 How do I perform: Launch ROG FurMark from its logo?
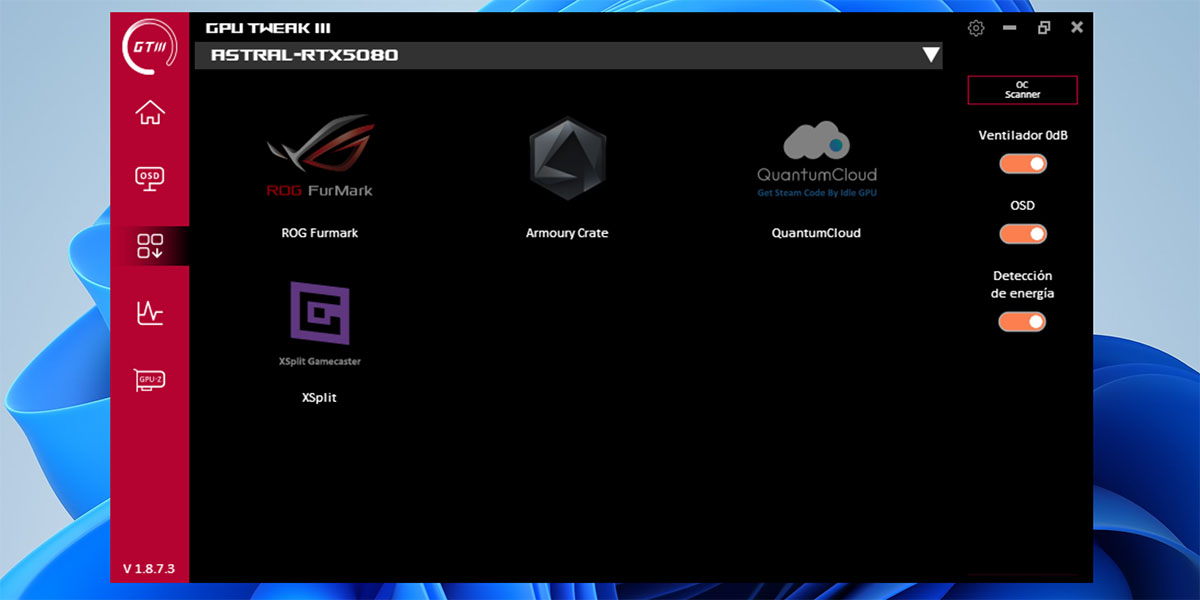320,155
